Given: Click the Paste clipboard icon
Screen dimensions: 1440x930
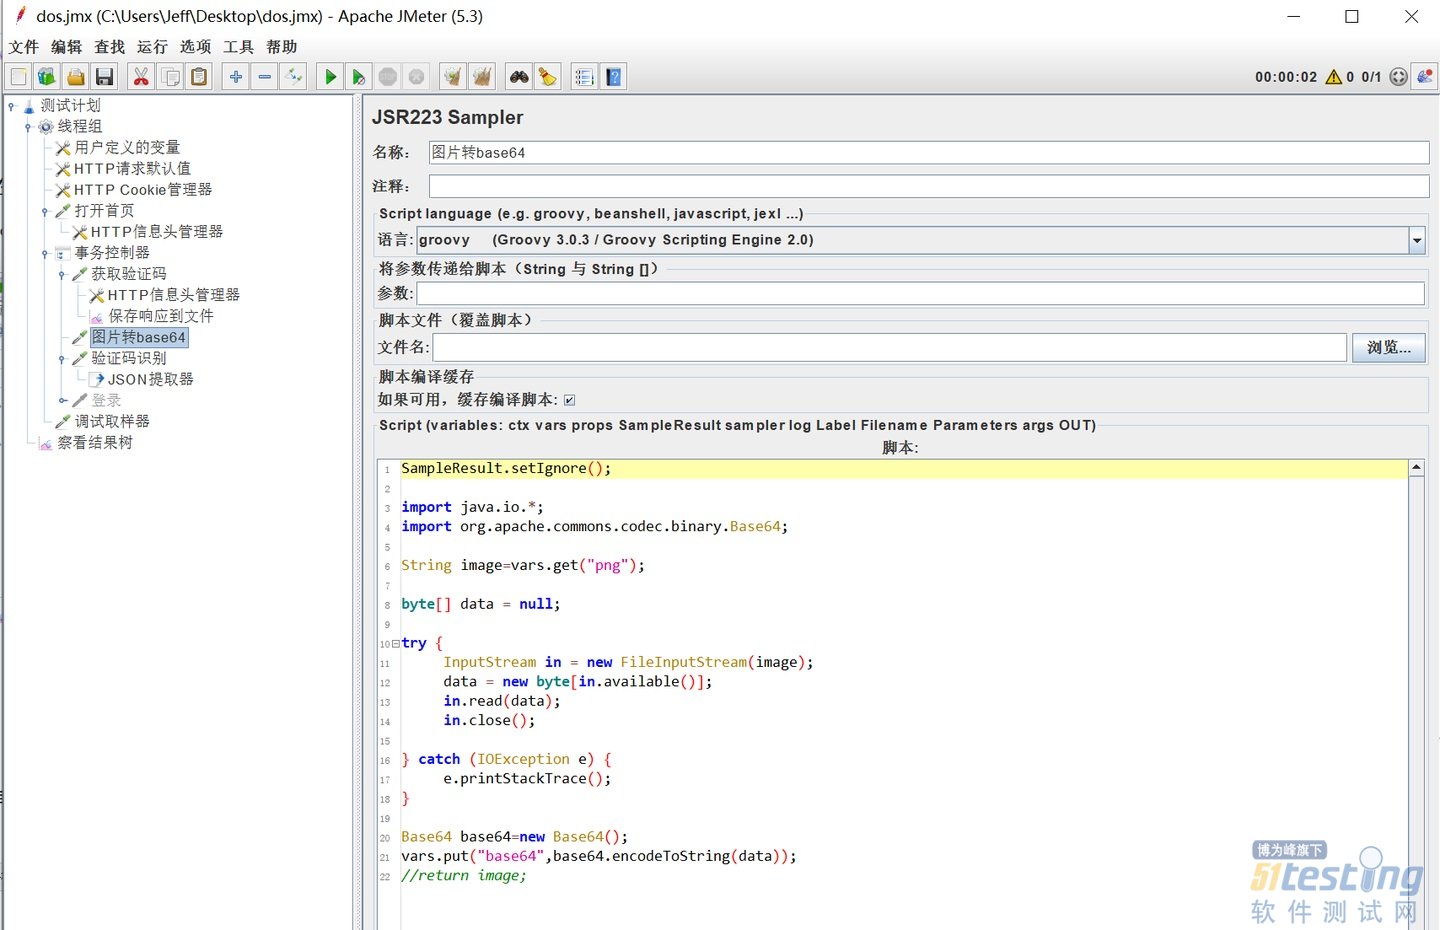Looking at the screenshot, I should click(x=199, y=77).
